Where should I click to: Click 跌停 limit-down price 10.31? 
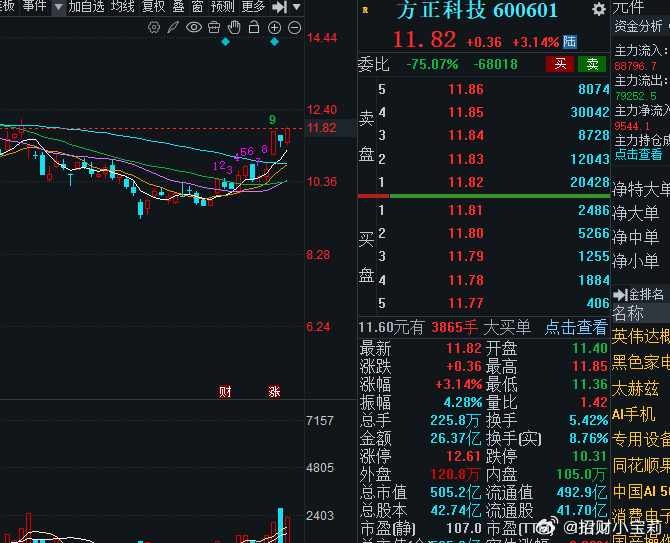pyautogui.click(x=590, y=456)
